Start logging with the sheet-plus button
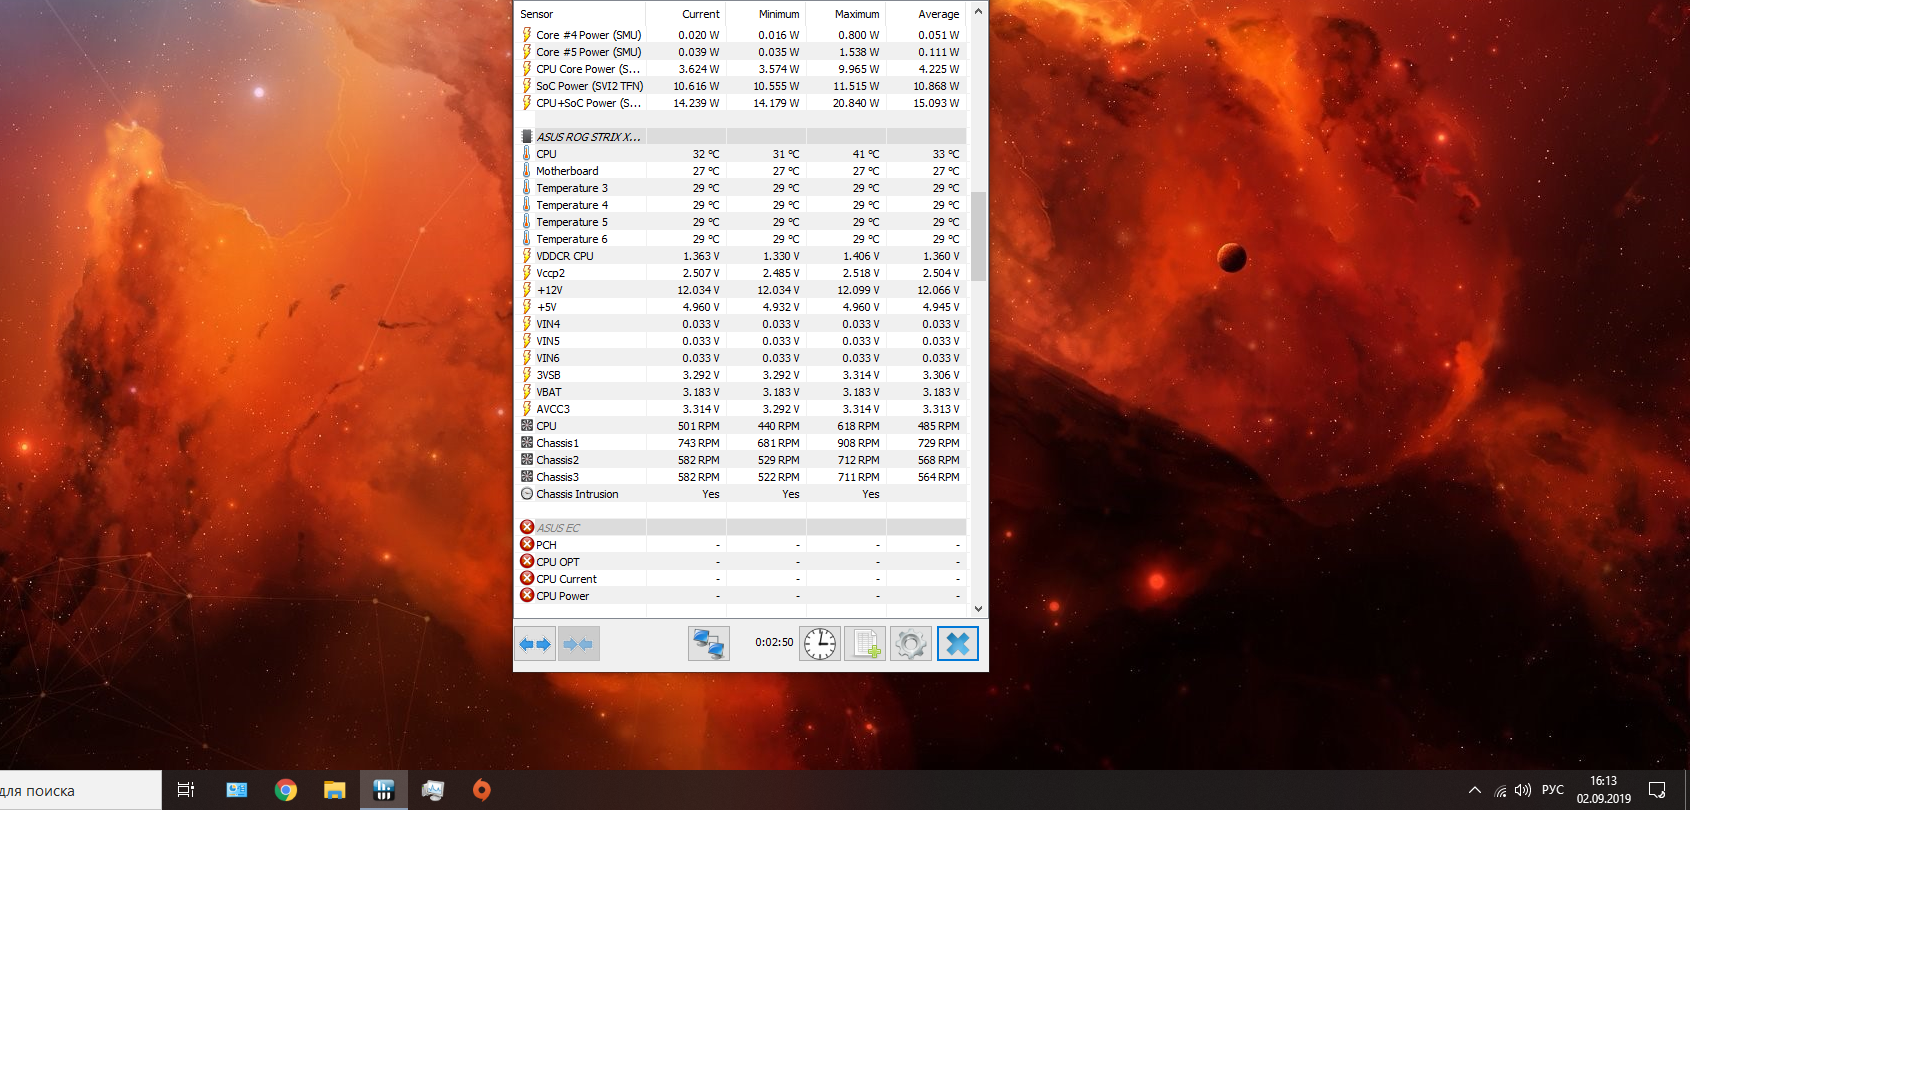The height and width of the screenshot is (1080, 1920). click(865, 644)
